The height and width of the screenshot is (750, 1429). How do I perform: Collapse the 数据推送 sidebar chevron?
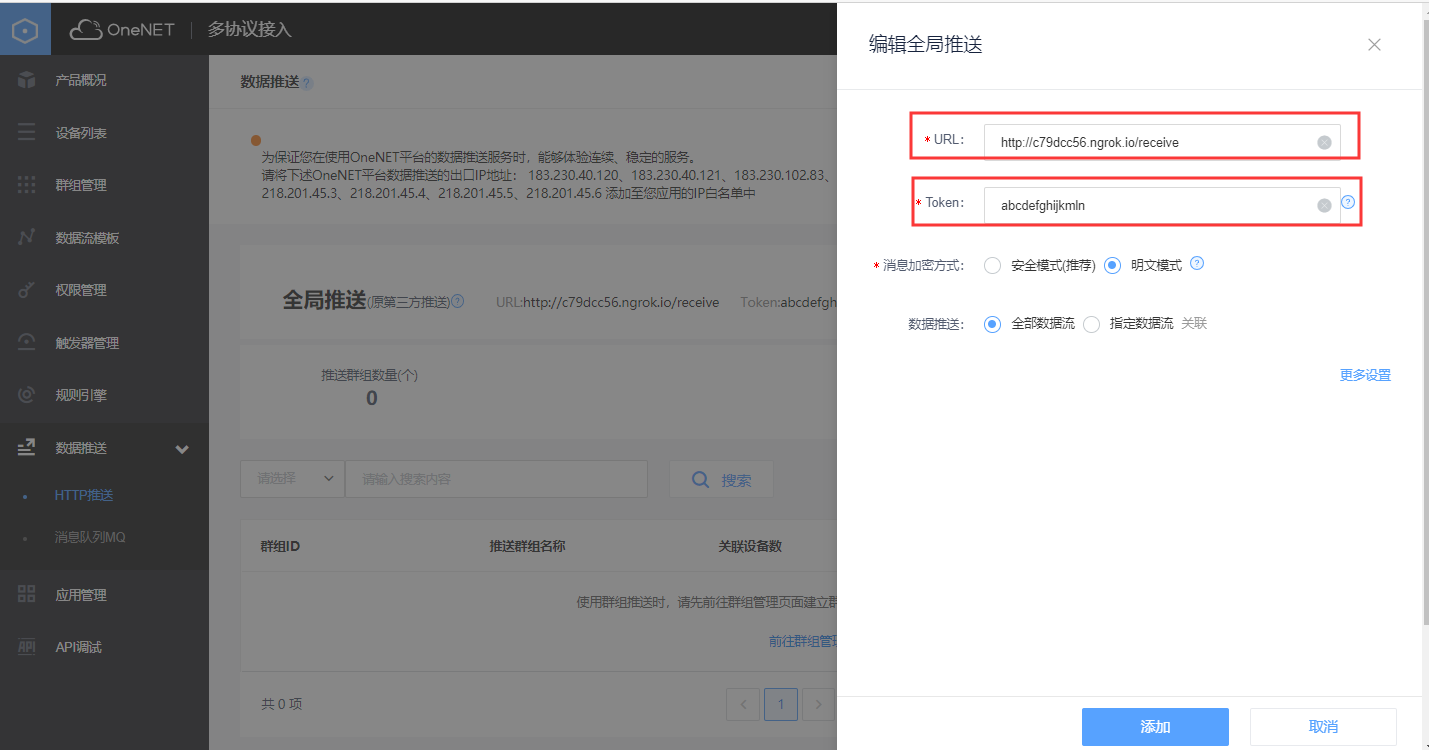182,449
